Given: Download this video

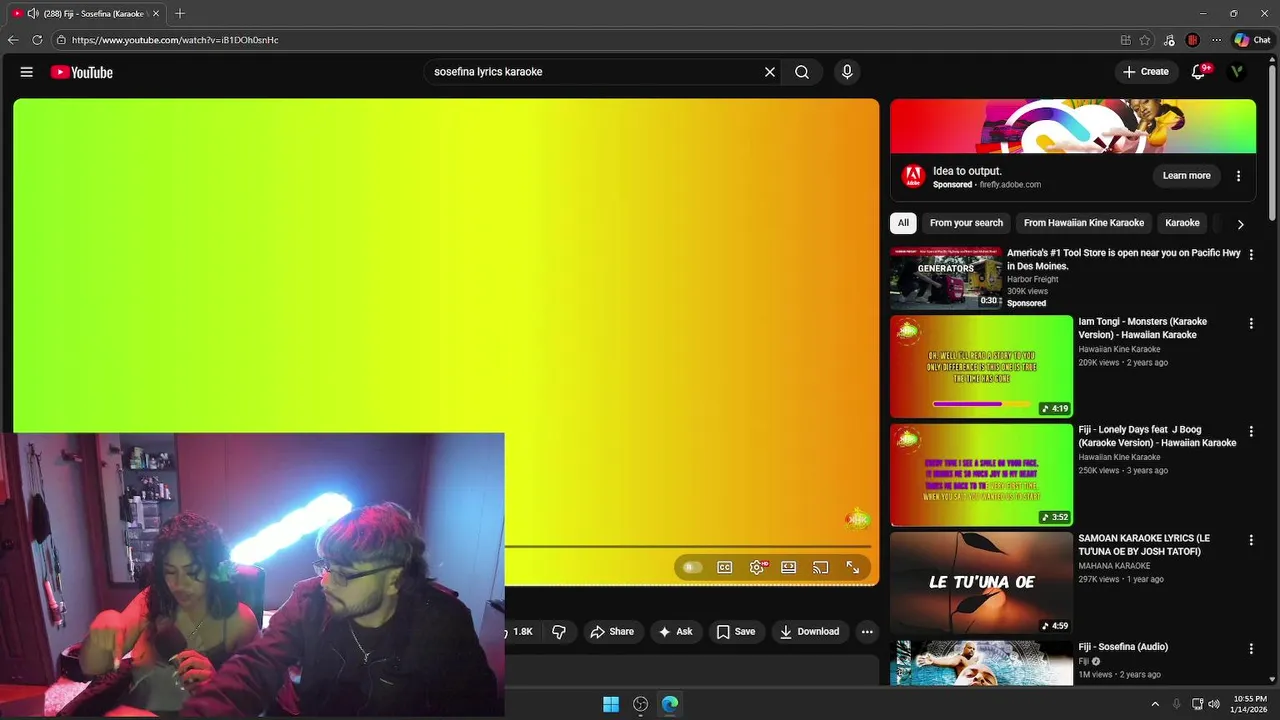Looking at the screenshot, I should [x=810, y=632].
